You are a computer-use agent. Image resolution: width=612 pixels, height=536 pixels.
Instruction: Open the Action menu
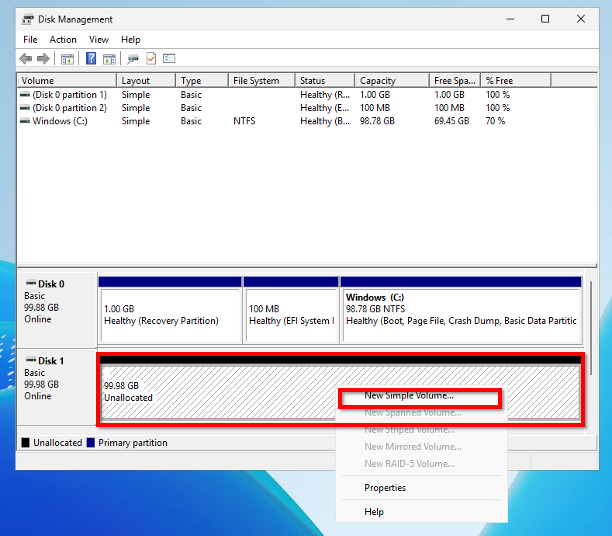(63, 40)
